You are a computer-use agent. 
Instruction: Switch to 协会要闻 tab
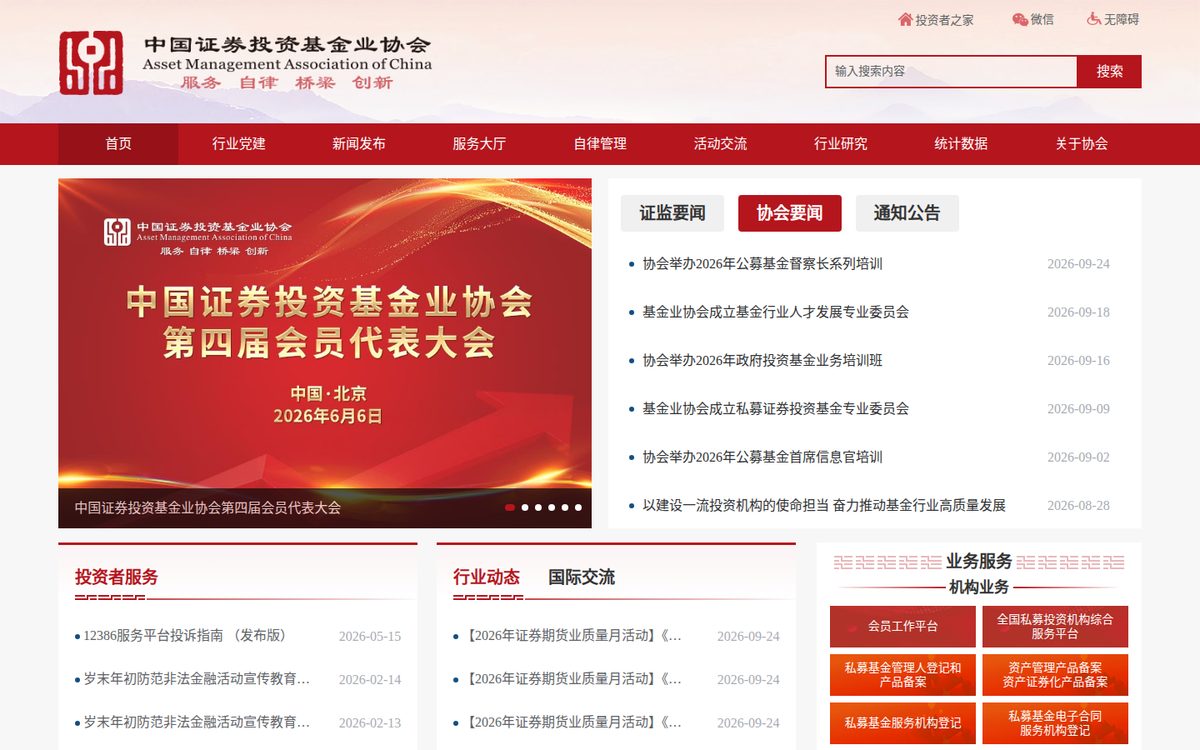click(x=790, y=213)
